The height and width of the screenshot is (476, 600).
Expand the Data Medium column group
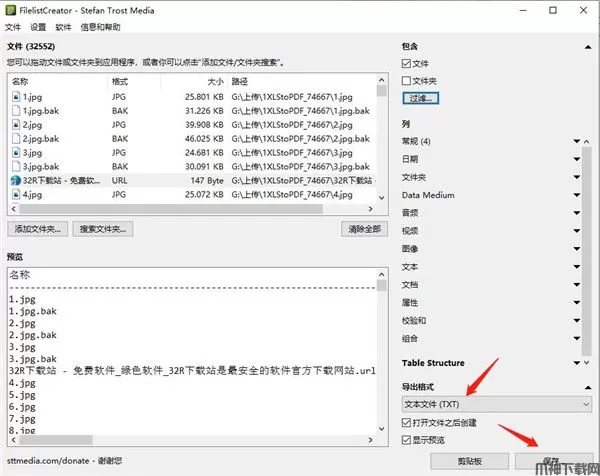click(x=577, y=195)
